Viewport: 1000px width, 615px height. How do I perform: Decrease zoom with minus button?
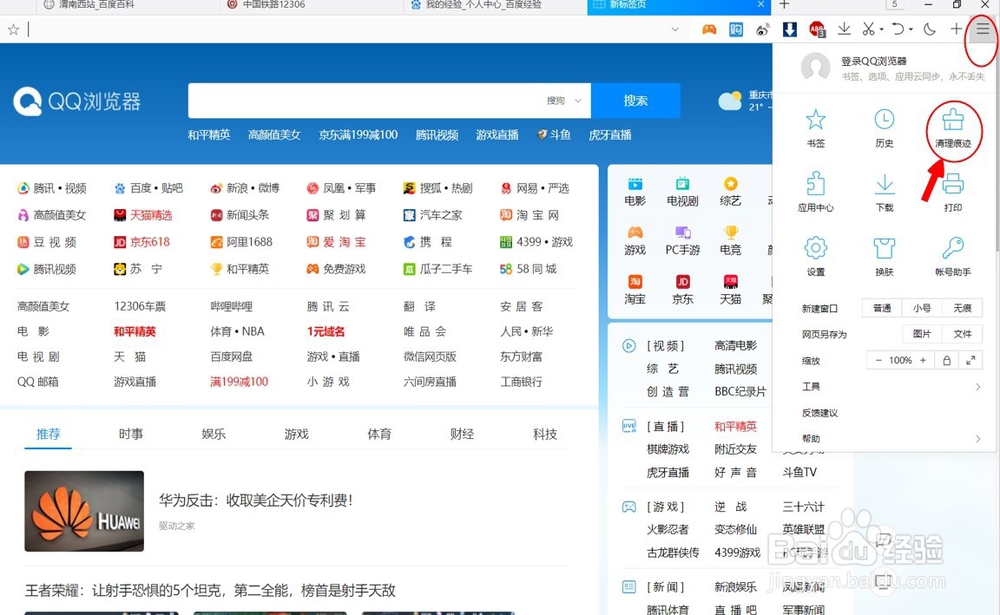878,360
